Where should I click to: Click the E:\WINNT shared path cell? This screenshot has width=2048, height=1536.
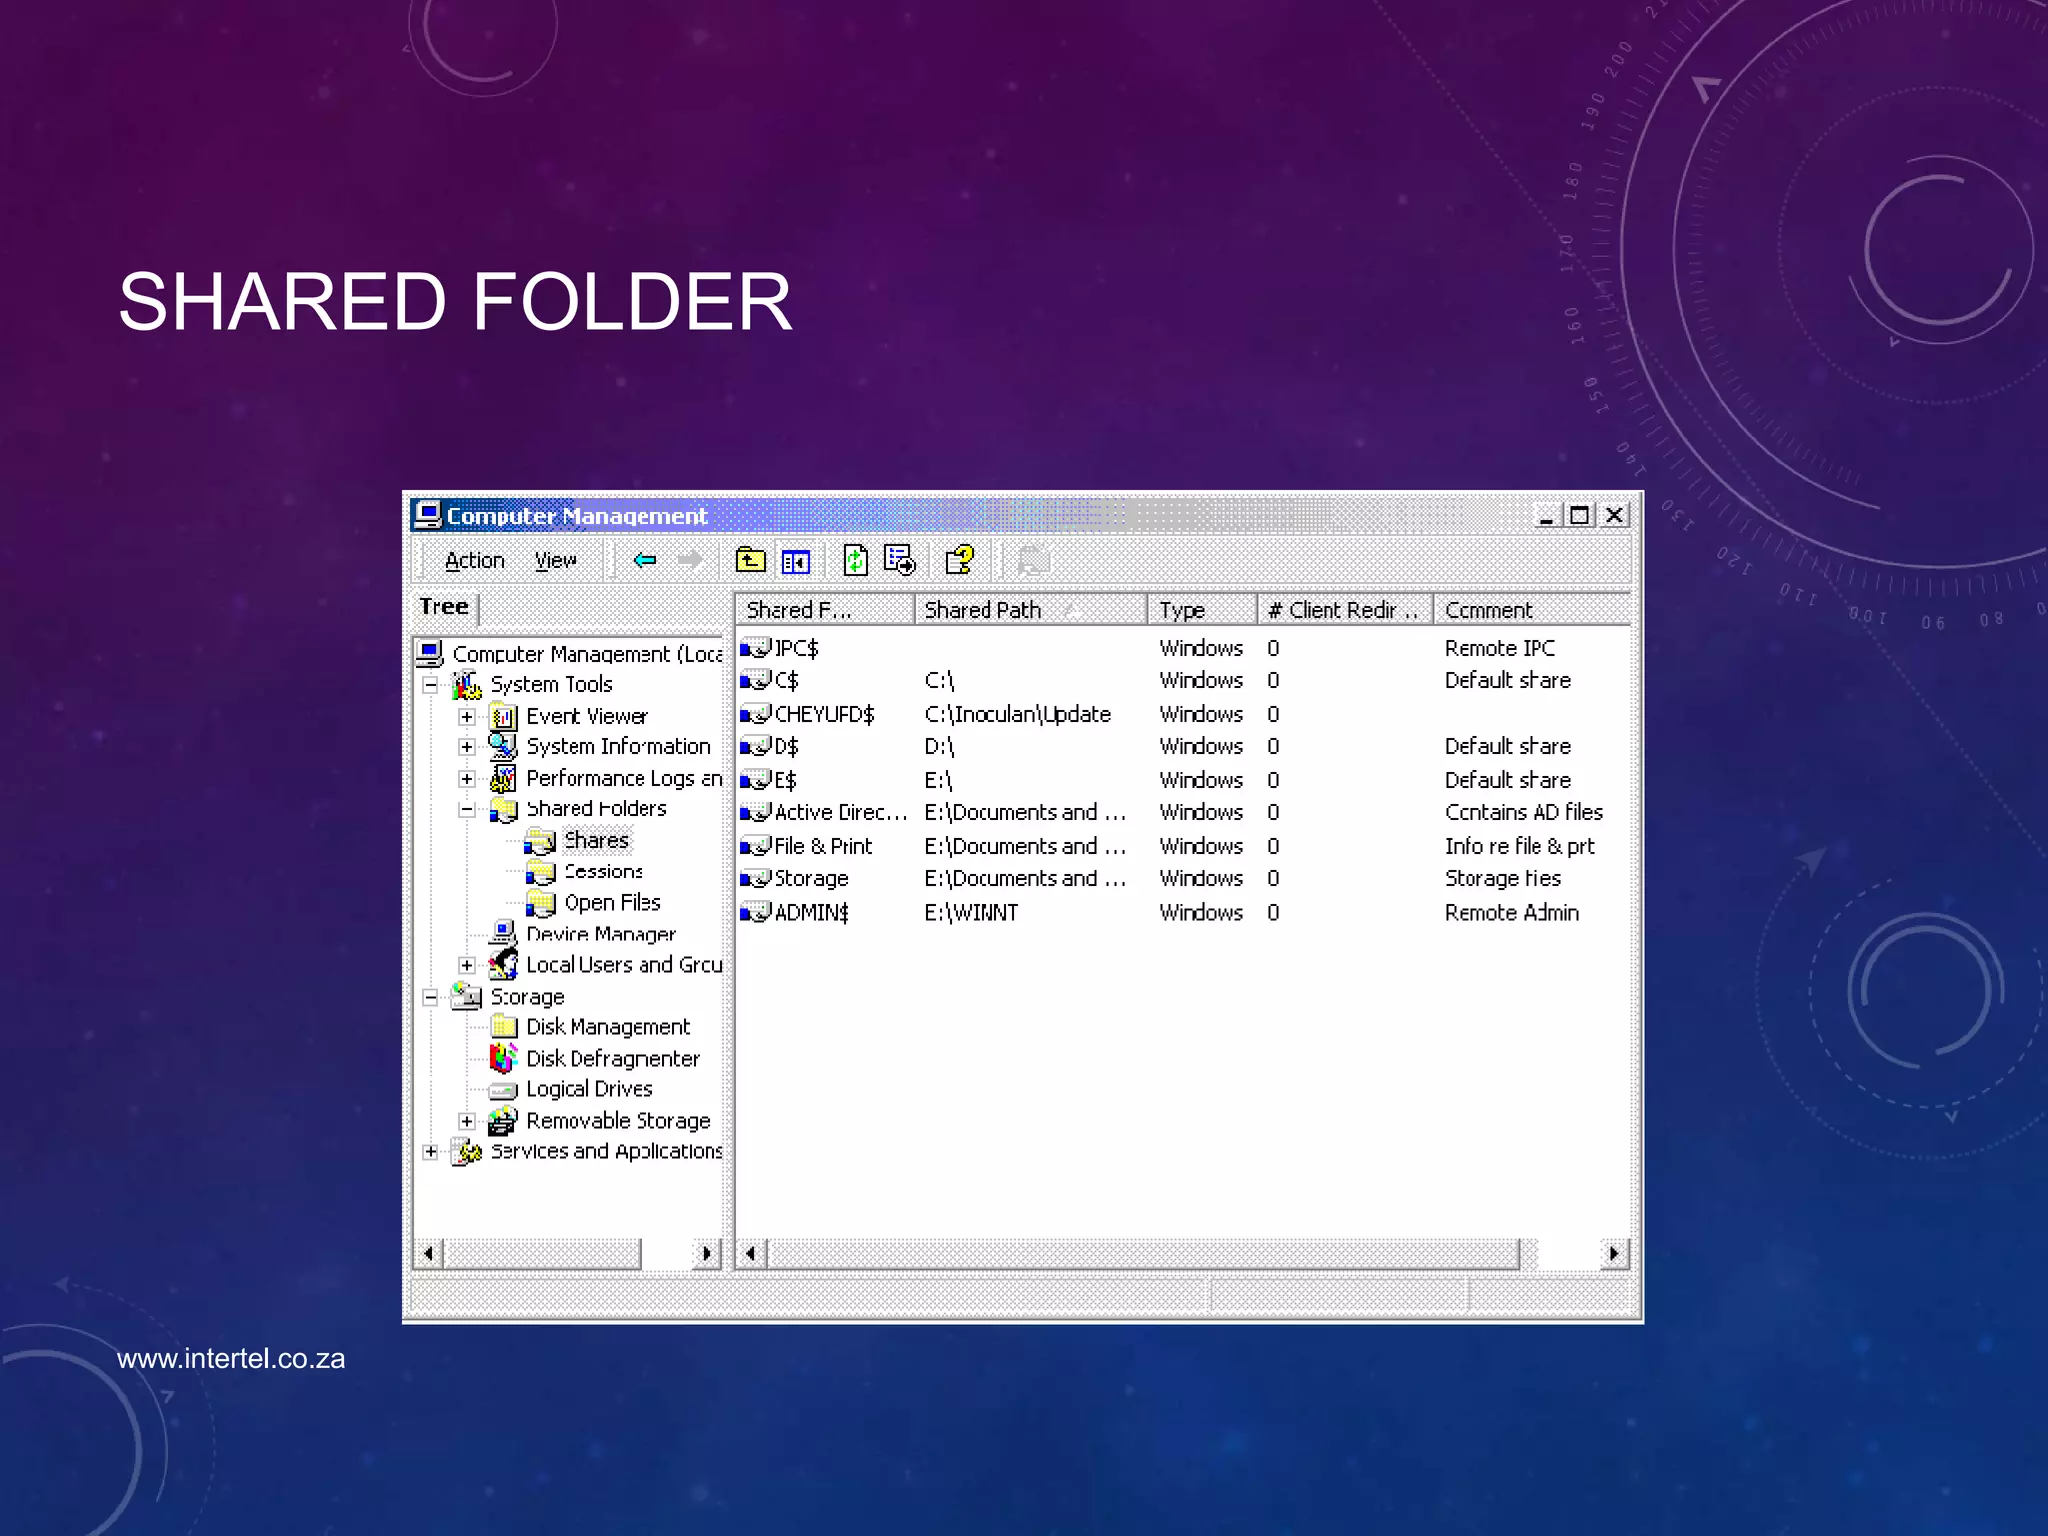click(971, 912)
